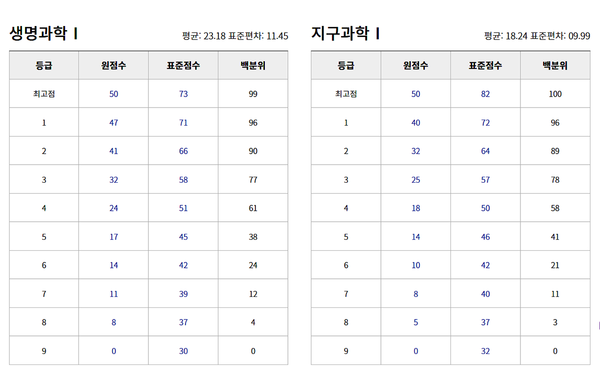Image resolution: width=600 pixels, height=380 pixels.
Task: Open 생명과학 I grade 7 standard score 39
Action: point(183,294)
